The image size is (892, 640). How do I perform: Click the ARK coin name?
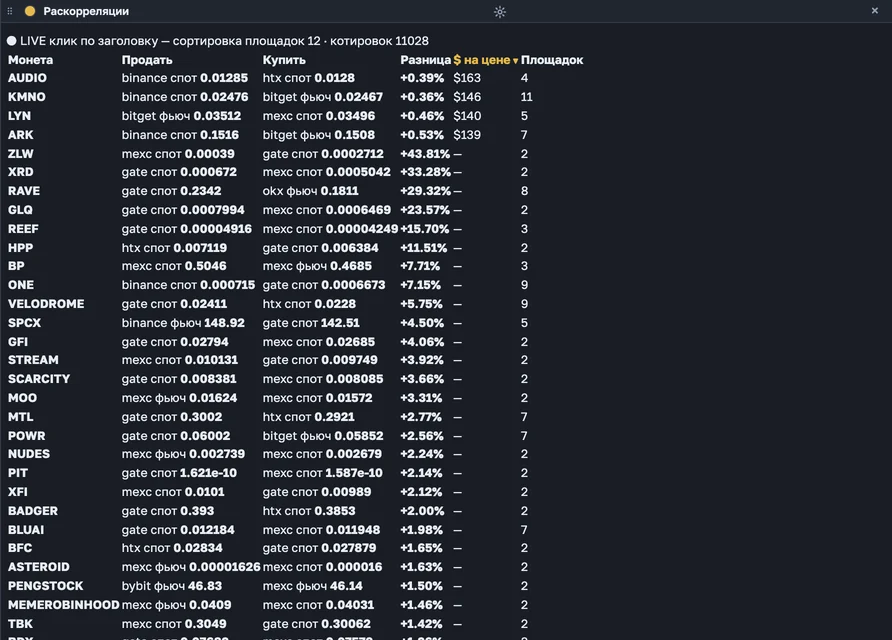[20, 135]
